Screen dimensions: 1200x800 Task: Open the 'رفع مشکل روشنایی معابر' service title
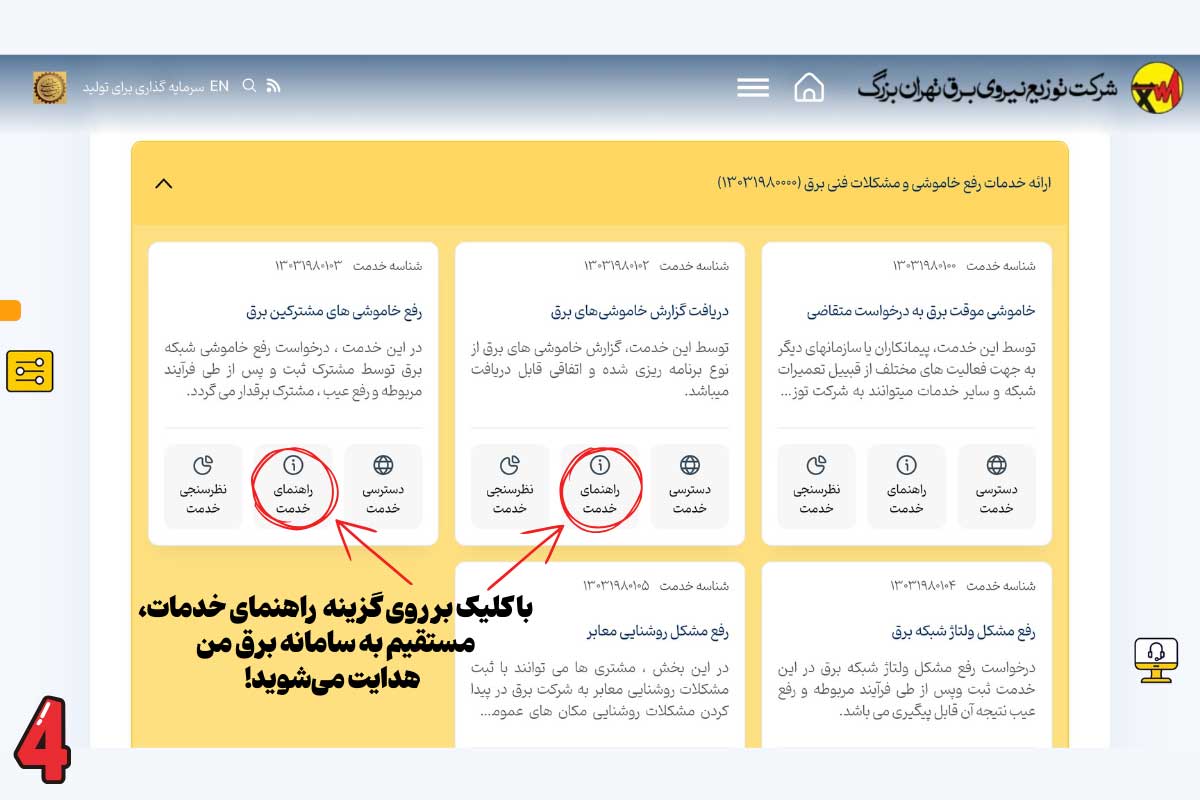[658, 632]
